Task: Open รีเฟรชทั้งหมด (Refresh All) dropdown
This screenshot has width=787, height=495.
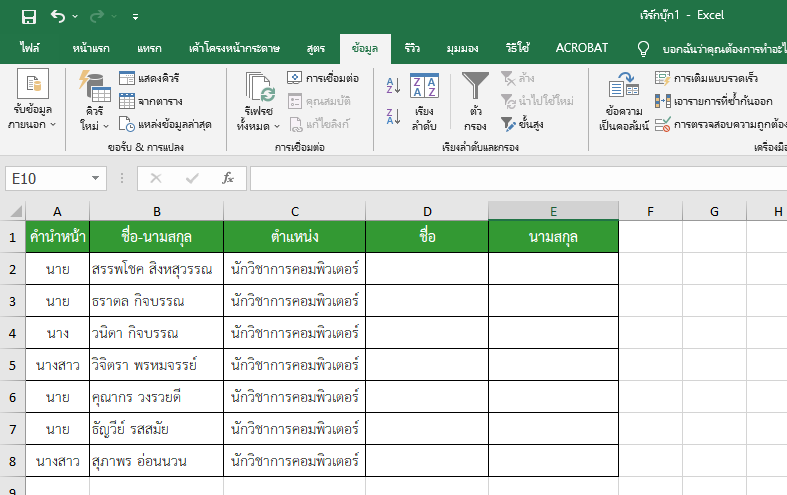Action: click(258, 100)
